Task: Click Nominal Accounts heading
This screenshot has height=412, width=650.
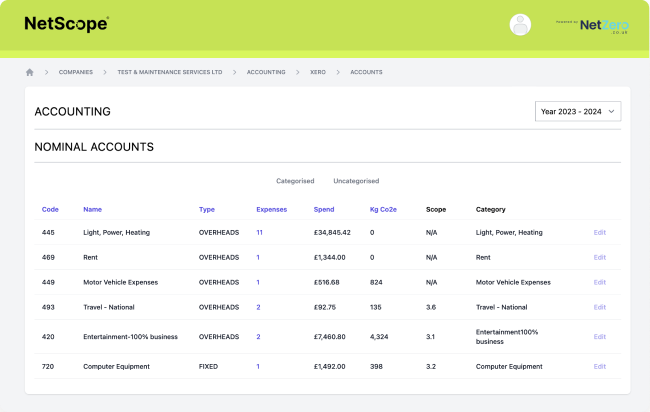Action: pyautogui.click(x=94, y=147)
